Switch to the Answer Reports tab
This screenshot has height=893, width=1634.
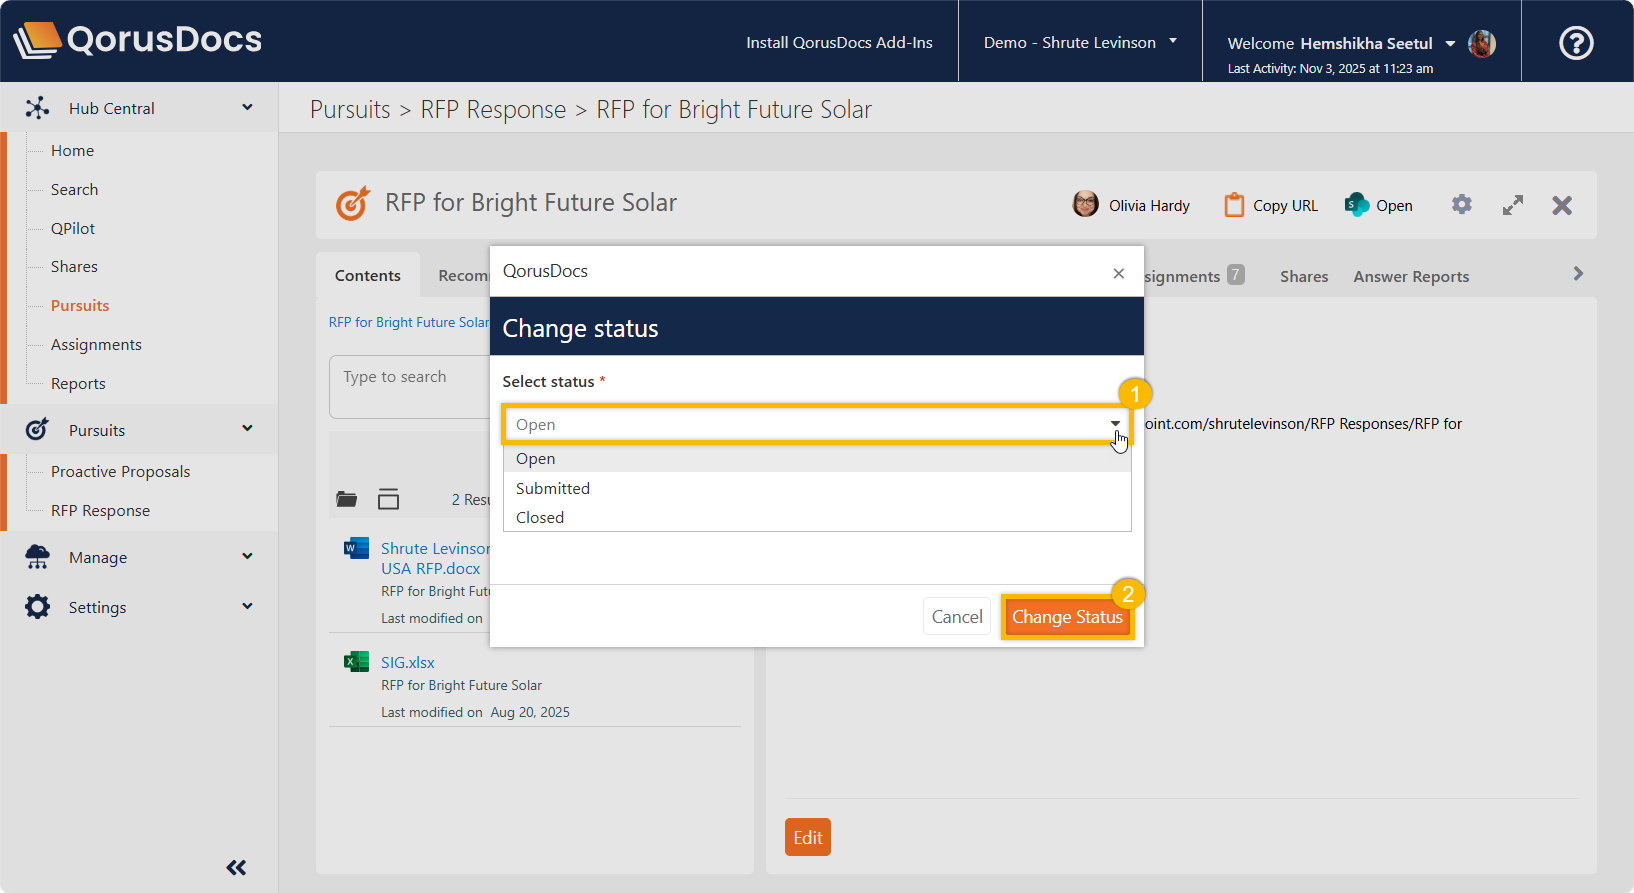point(1411,277)
